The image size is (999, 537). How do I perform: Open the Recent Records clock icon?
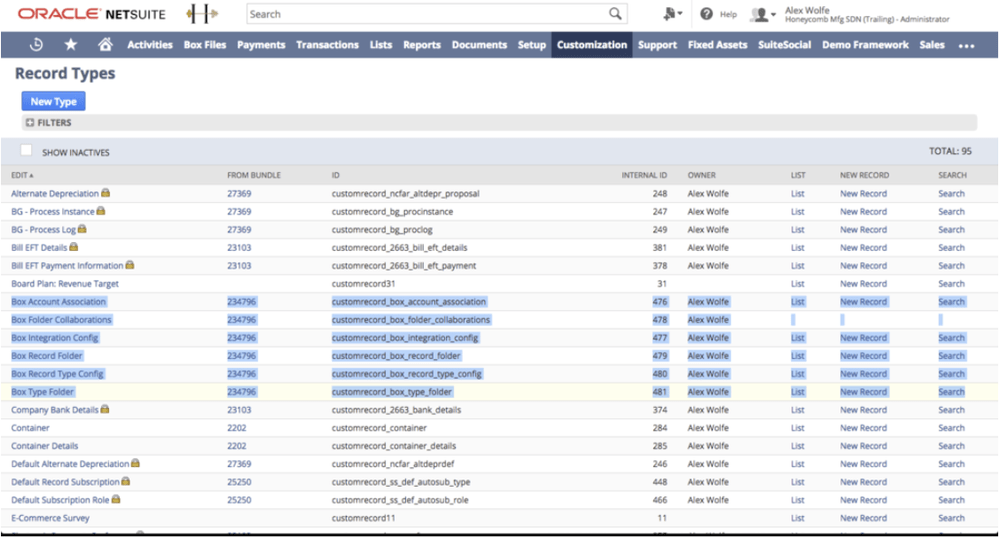[x=36, y=45]
